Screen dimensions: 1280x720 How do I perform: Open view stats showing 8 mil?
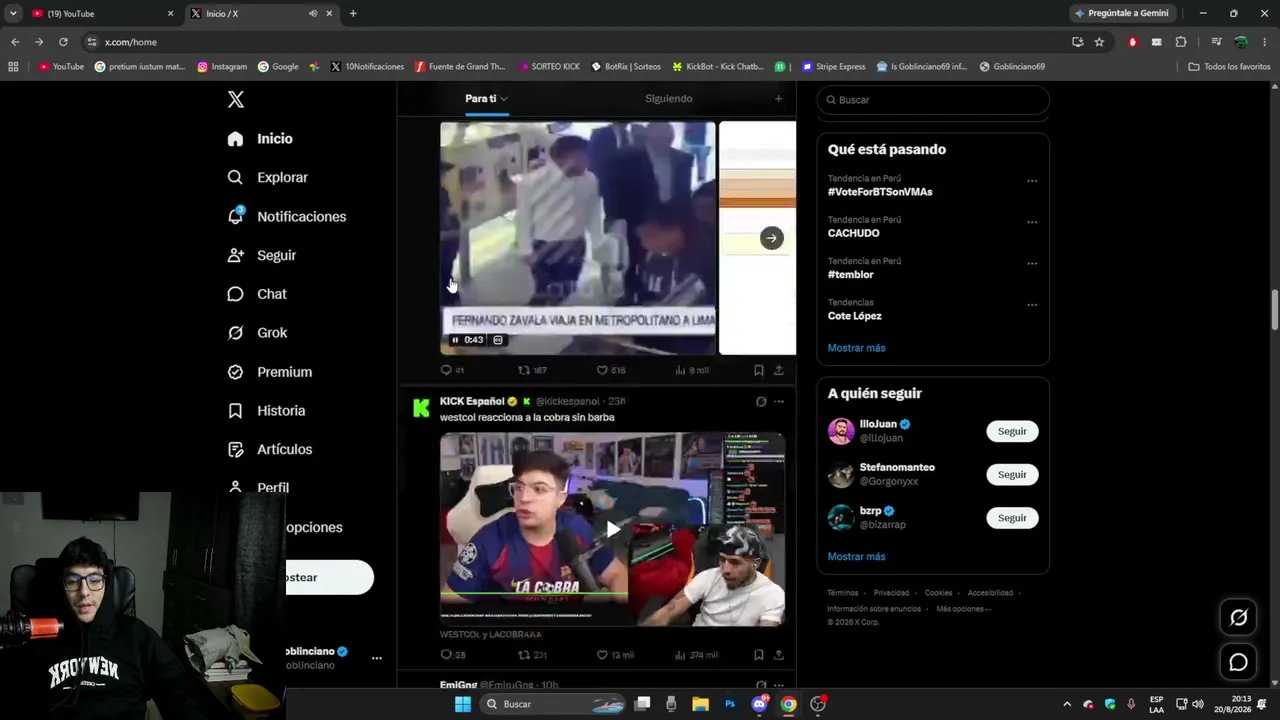(x=692, y=370)
